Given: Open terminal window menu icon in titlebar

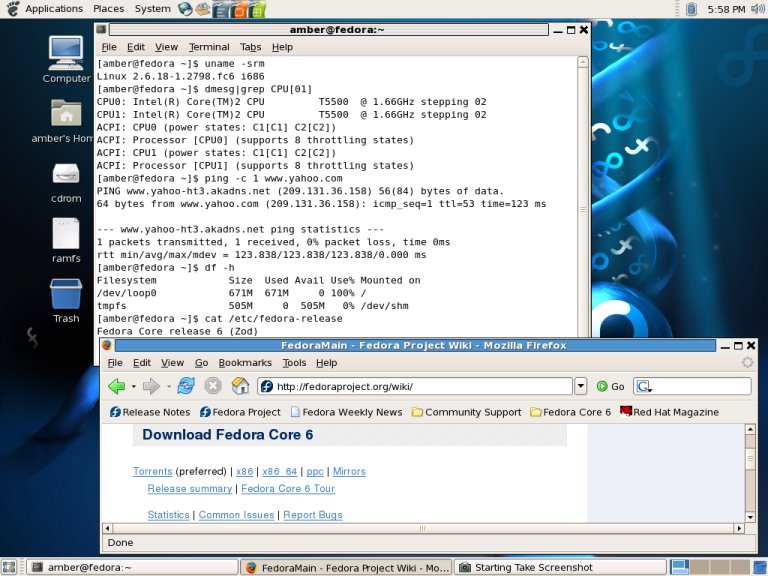Looking at the screenshot, I should coord(101,30).
